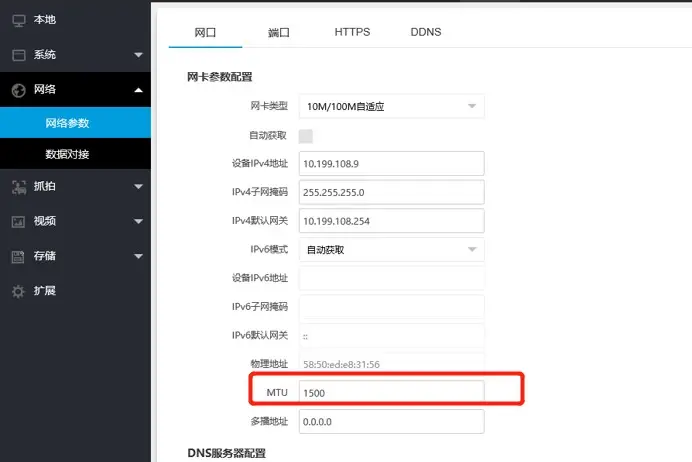Switch to the 端口 tab
Image resolution: width=692 pixels, height=462 pixels.
point(279,32)
